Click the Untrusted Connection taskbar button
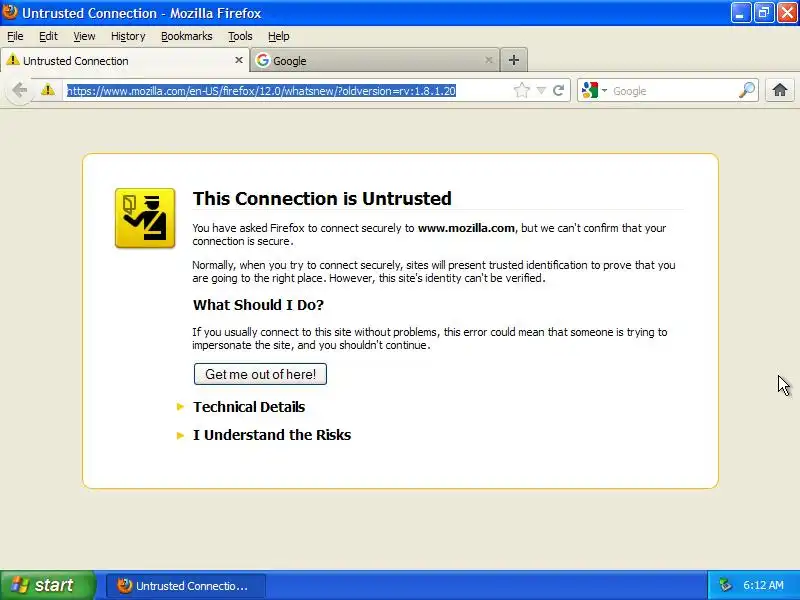This screenshot has width=800, height=600. point(186,585)
